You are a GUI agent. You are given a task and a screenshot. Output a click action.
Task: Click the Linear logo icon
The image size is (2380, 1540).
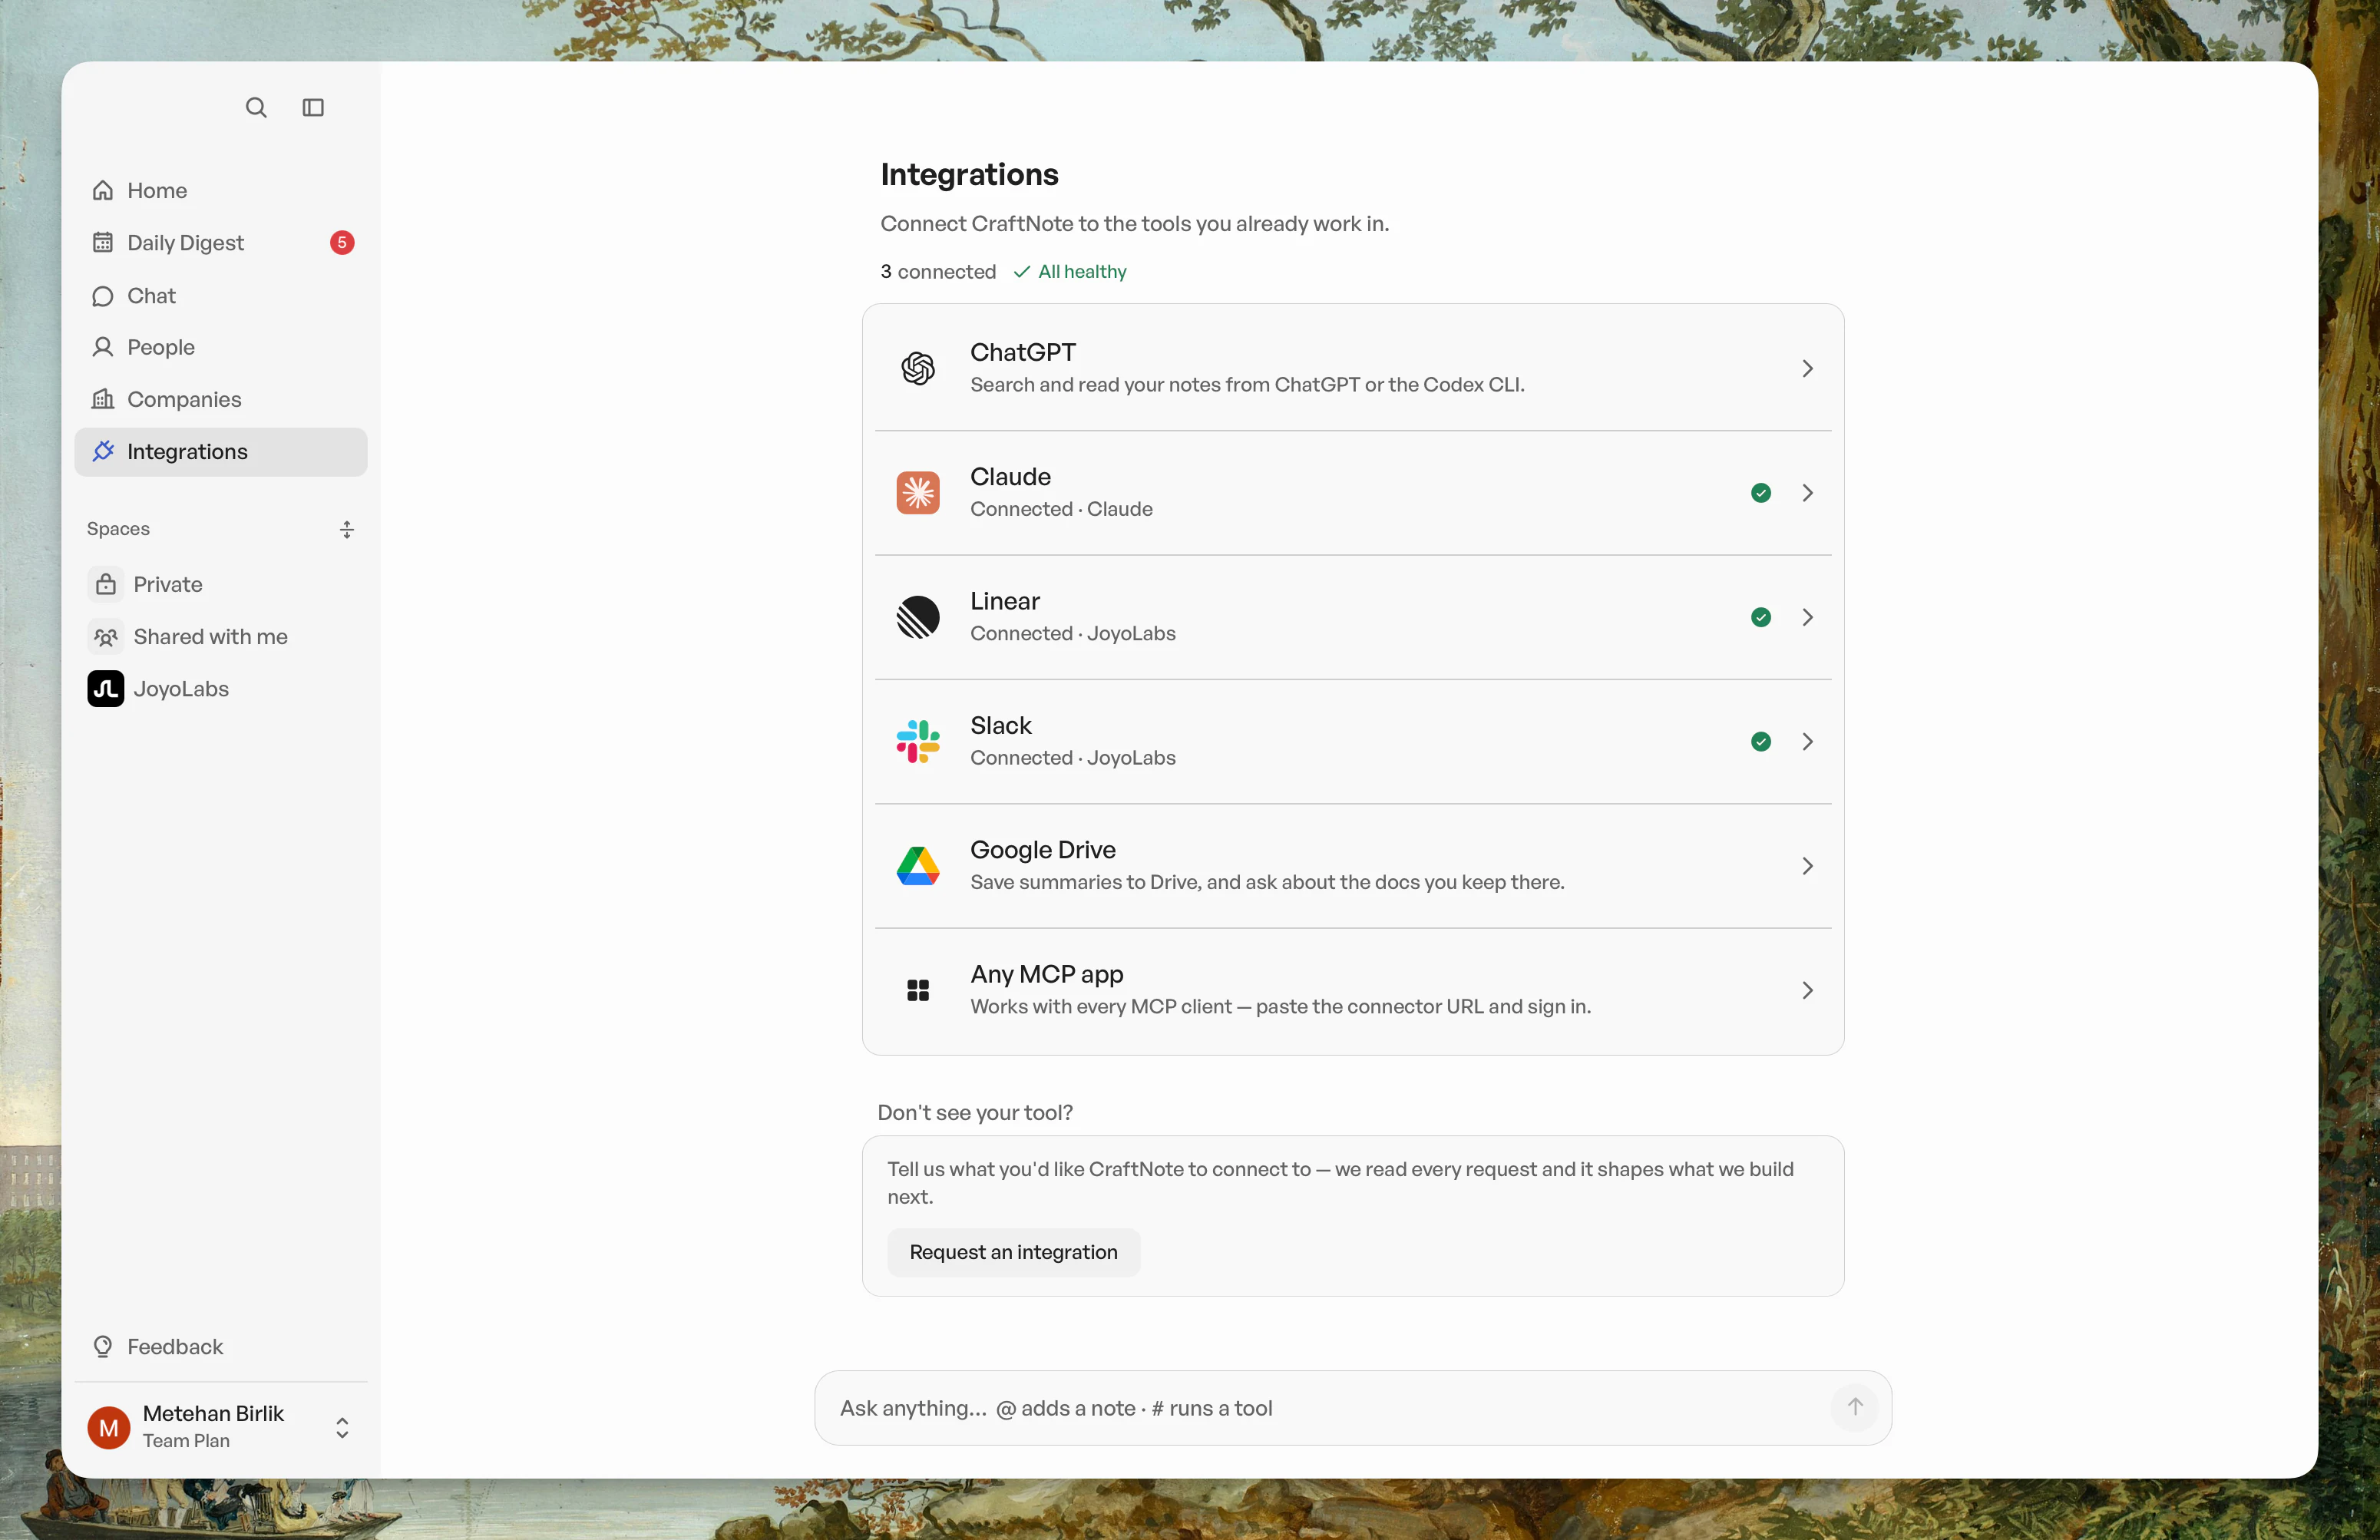918,617
